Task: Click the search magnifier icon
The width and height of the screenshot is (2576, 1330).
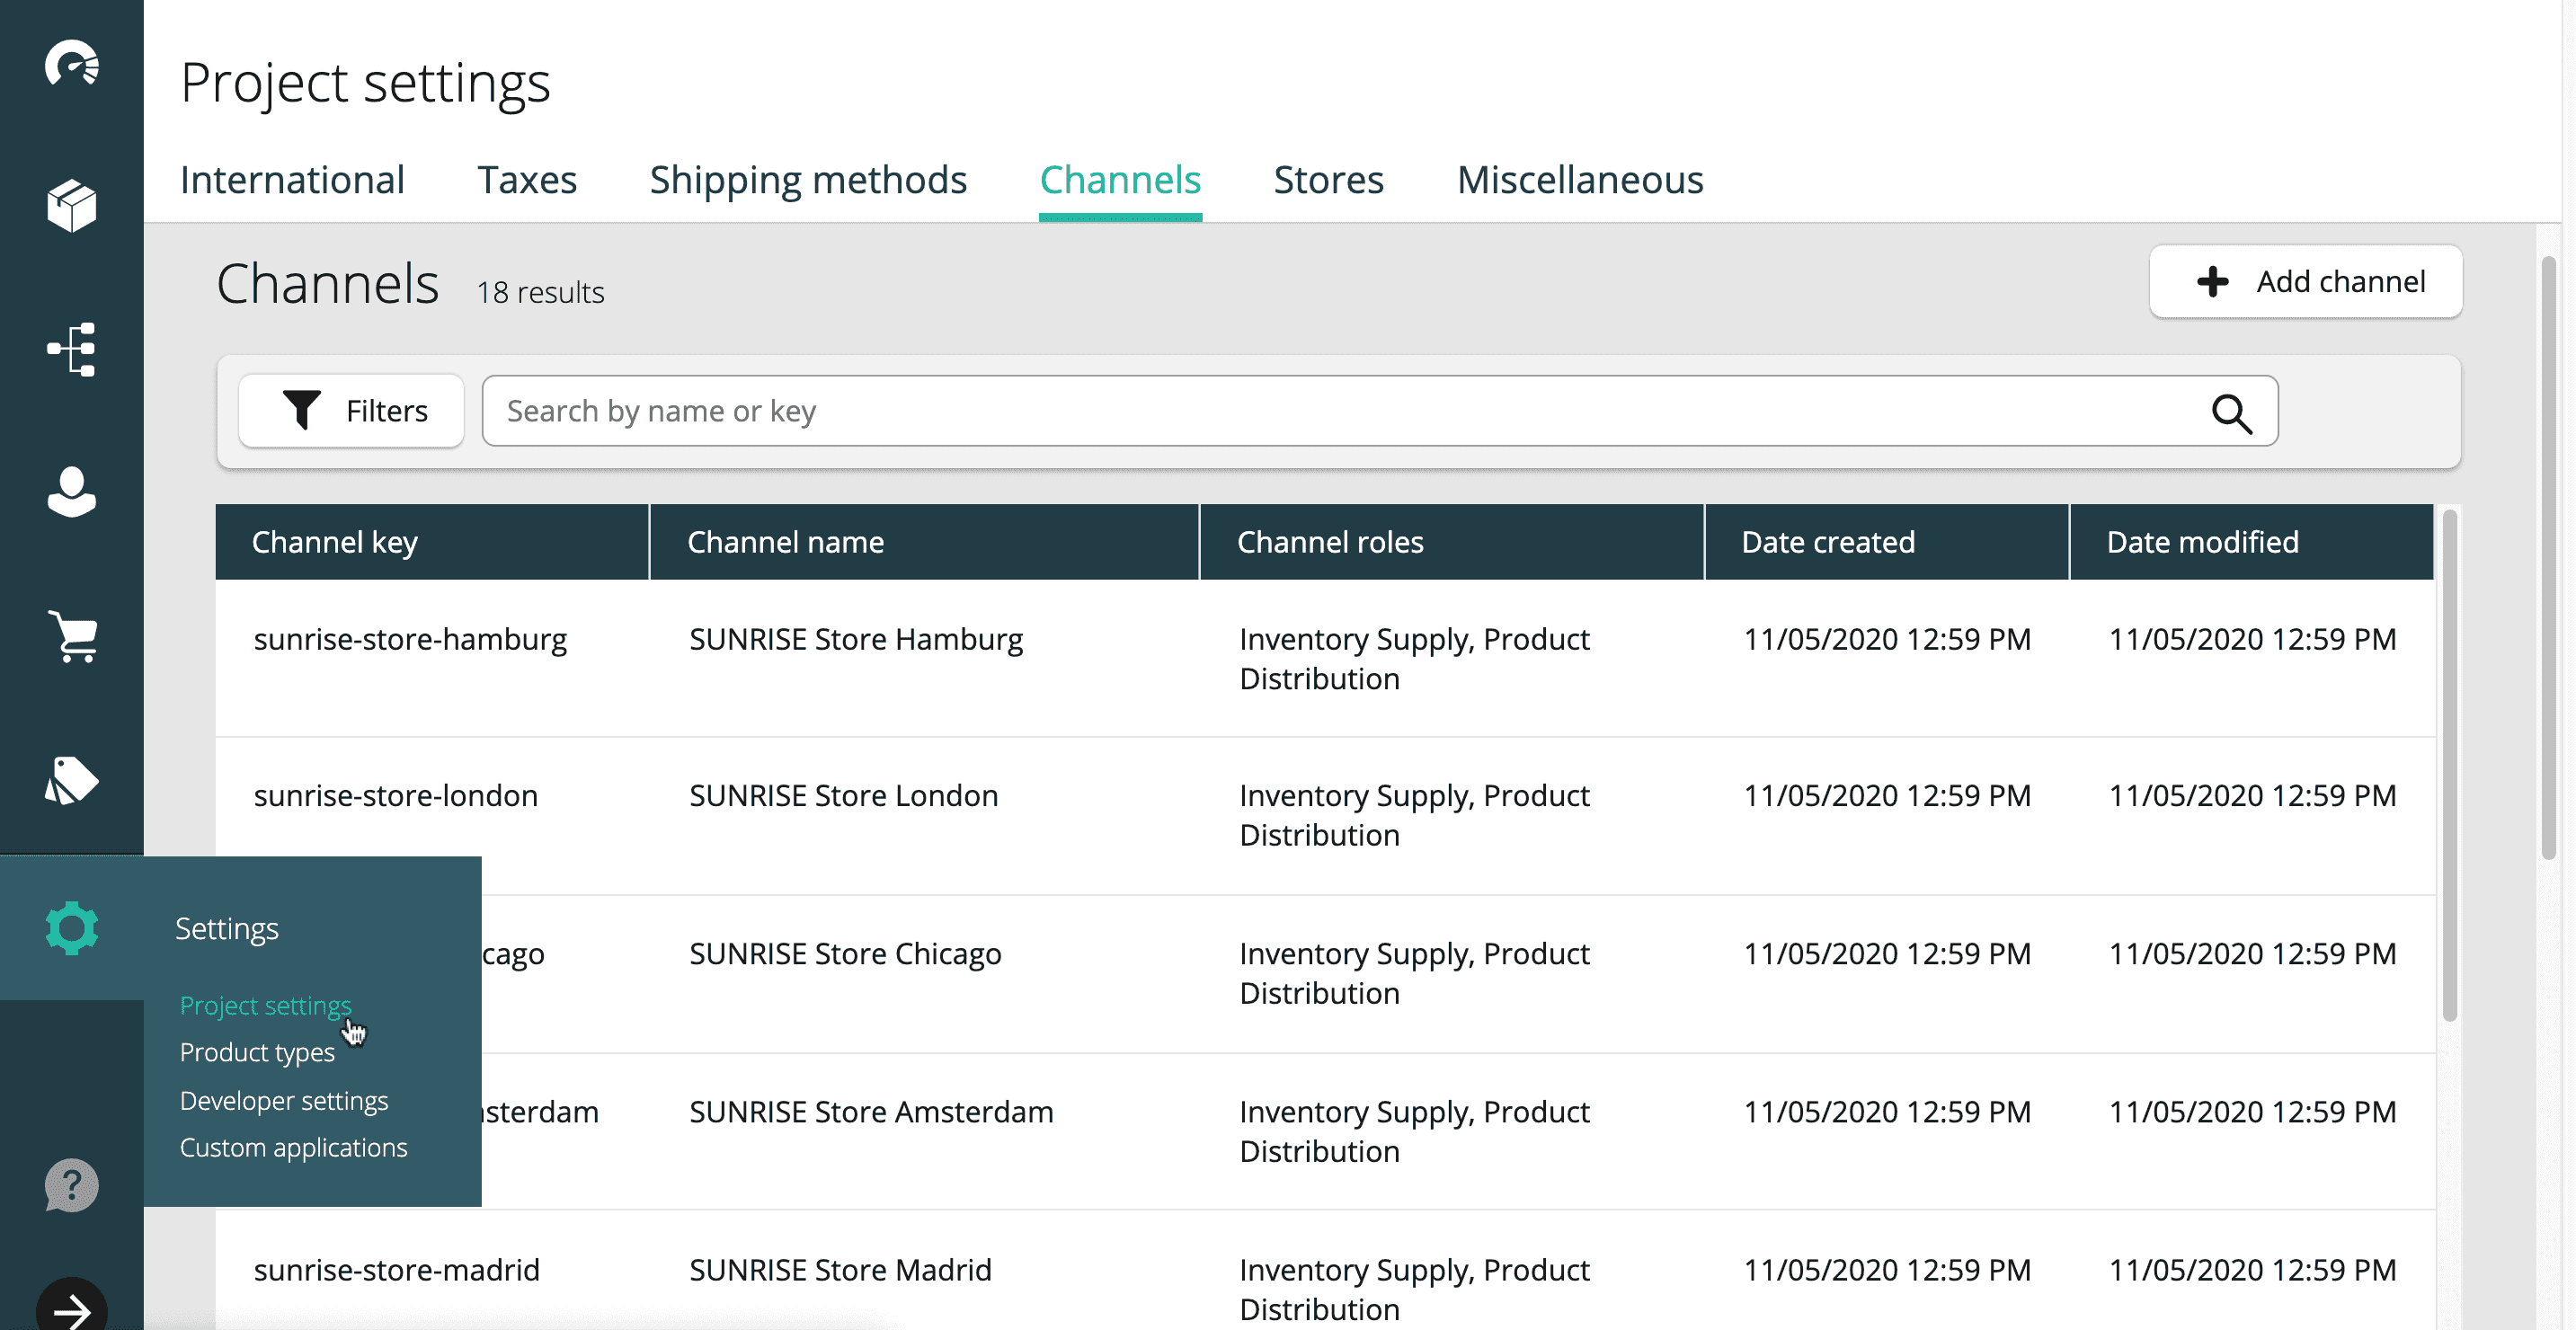Action: click(x=2231, y=412)
